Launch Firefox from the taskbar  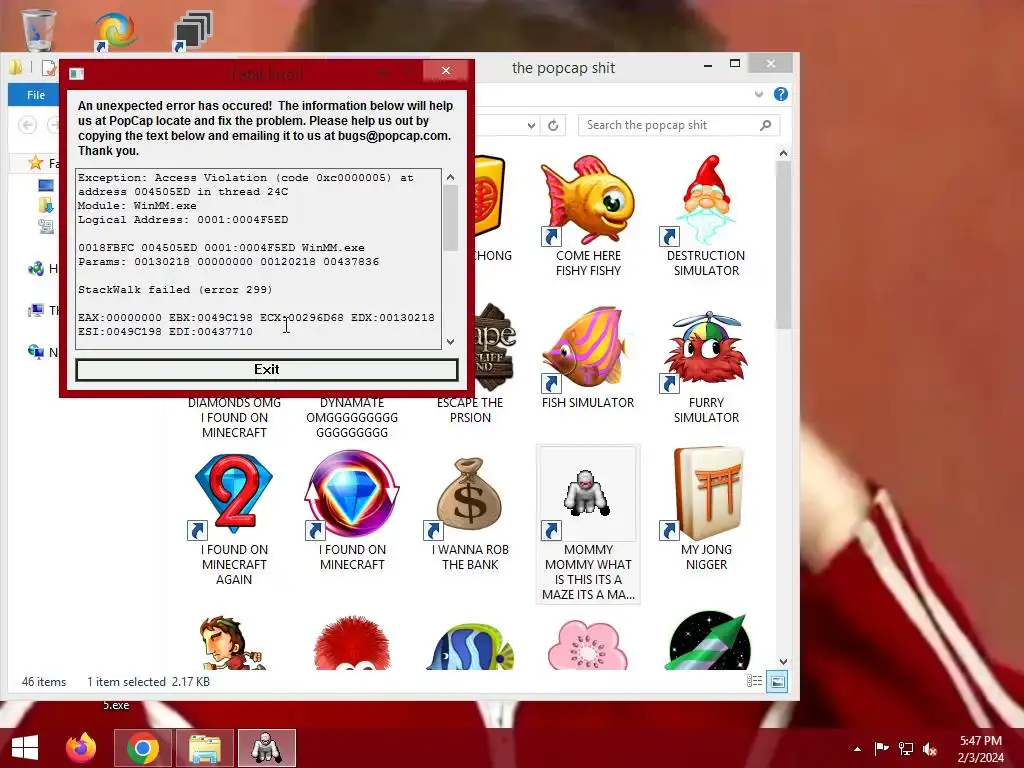point(81,748)
